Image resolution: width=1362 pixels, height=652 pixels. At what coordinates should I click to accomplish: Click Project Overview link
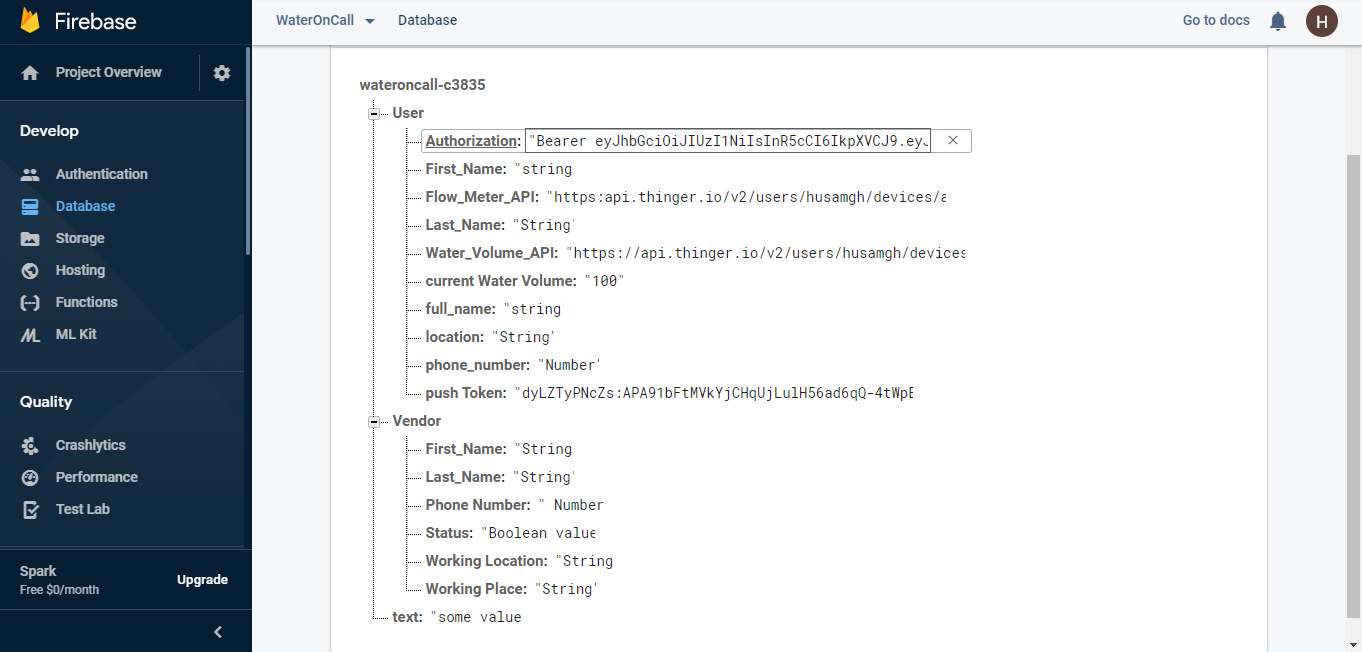[108, 72]
